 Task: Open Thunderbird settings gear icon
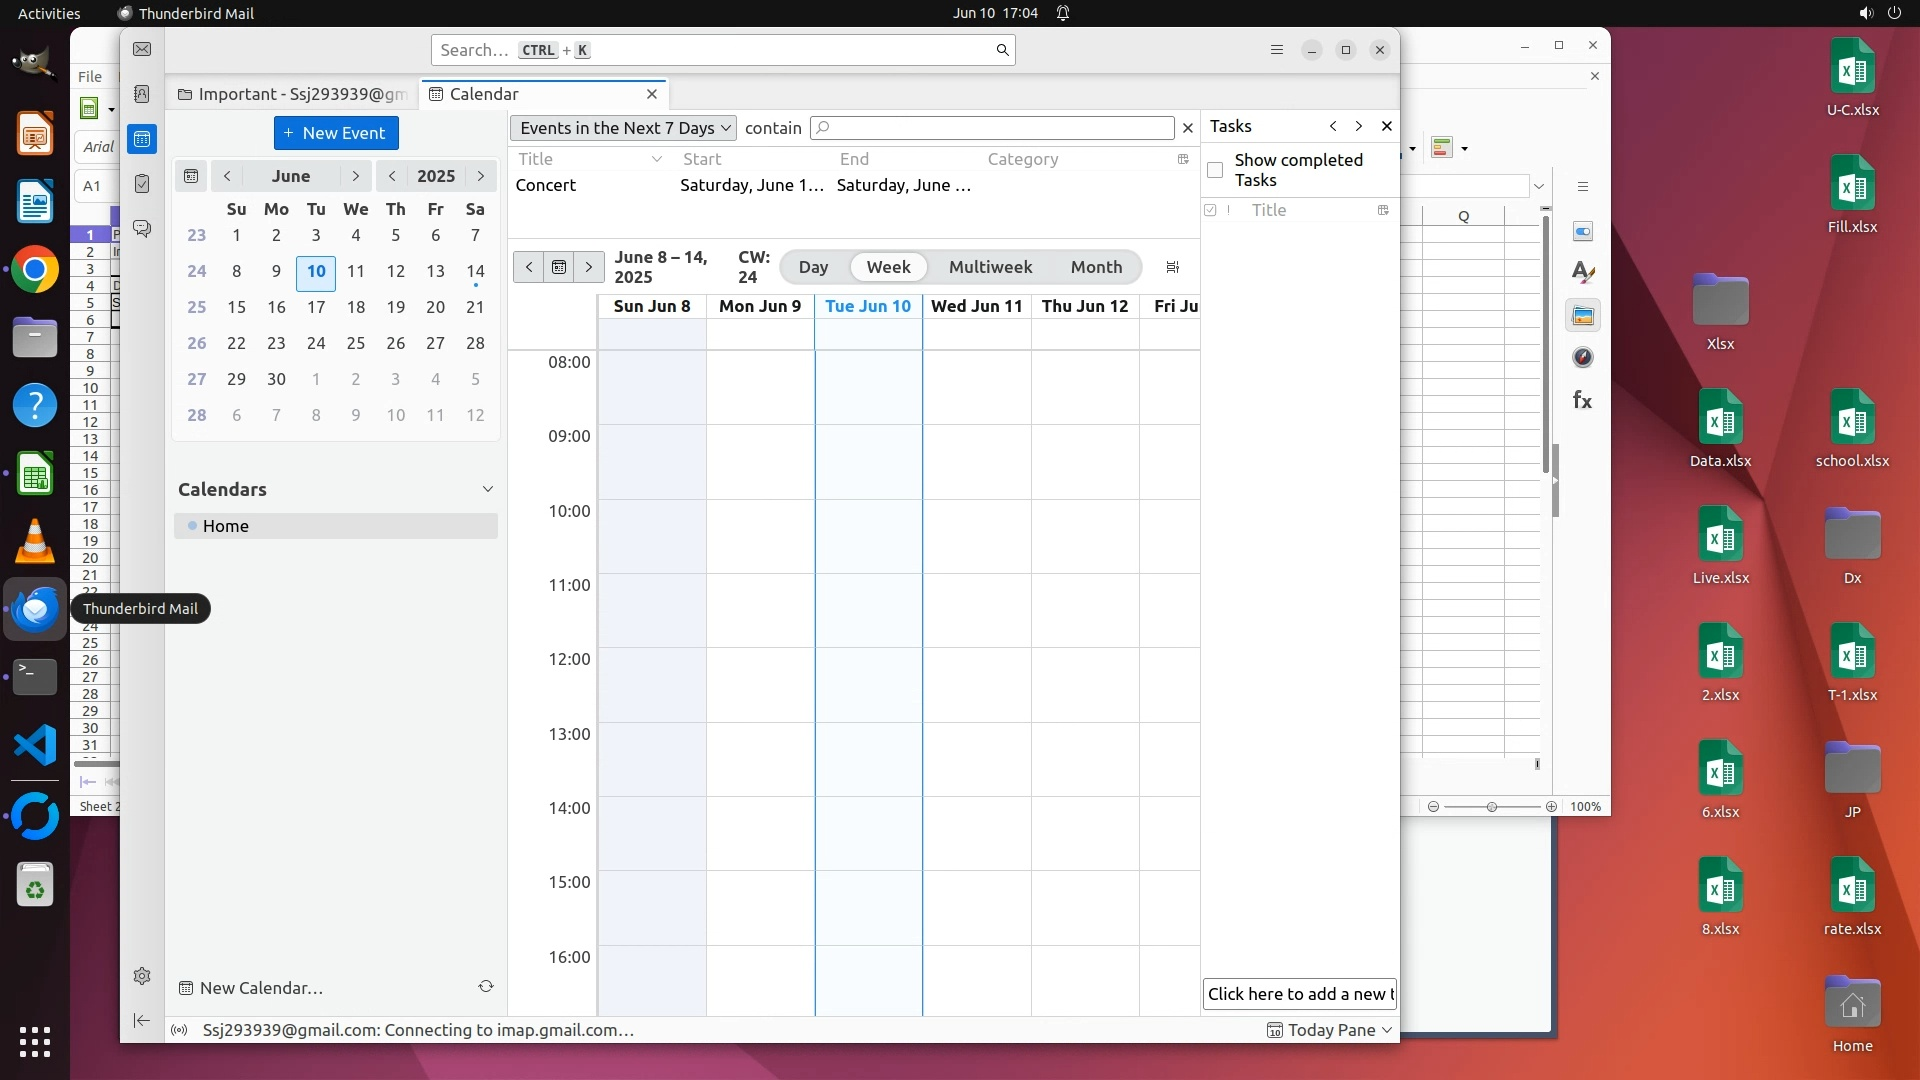142,976
